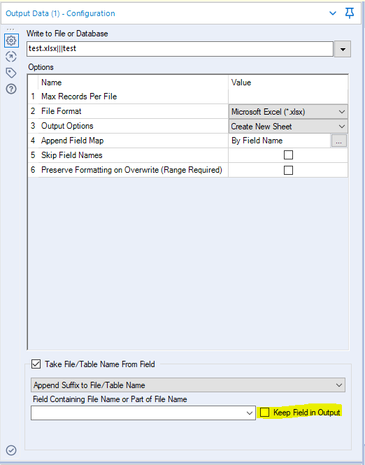Click the Append Field Map ellipsis button
365x465 pixels.
click(x=339, y=141)
